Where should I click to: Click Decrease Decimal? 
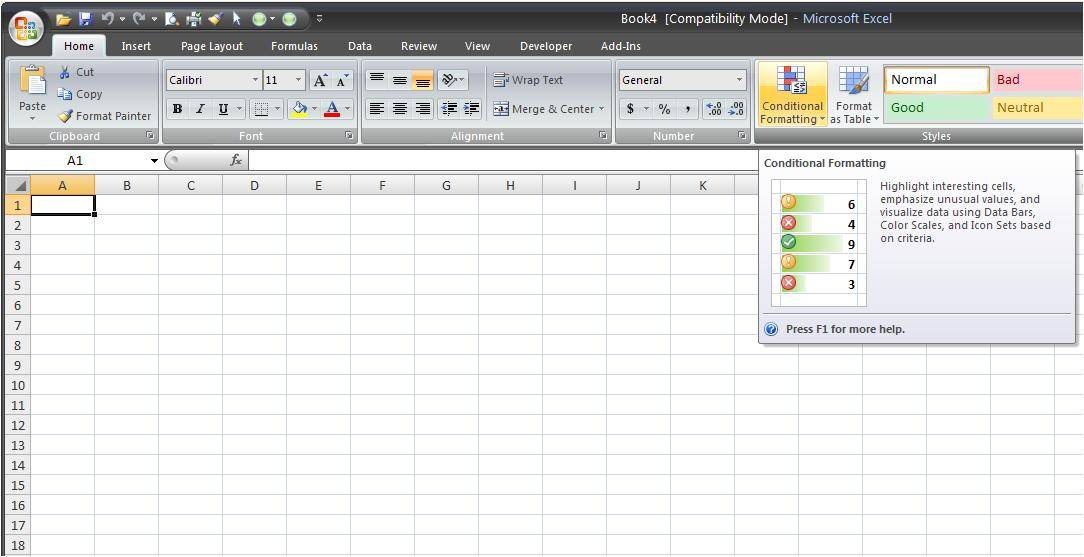click(x=736, y=108)
